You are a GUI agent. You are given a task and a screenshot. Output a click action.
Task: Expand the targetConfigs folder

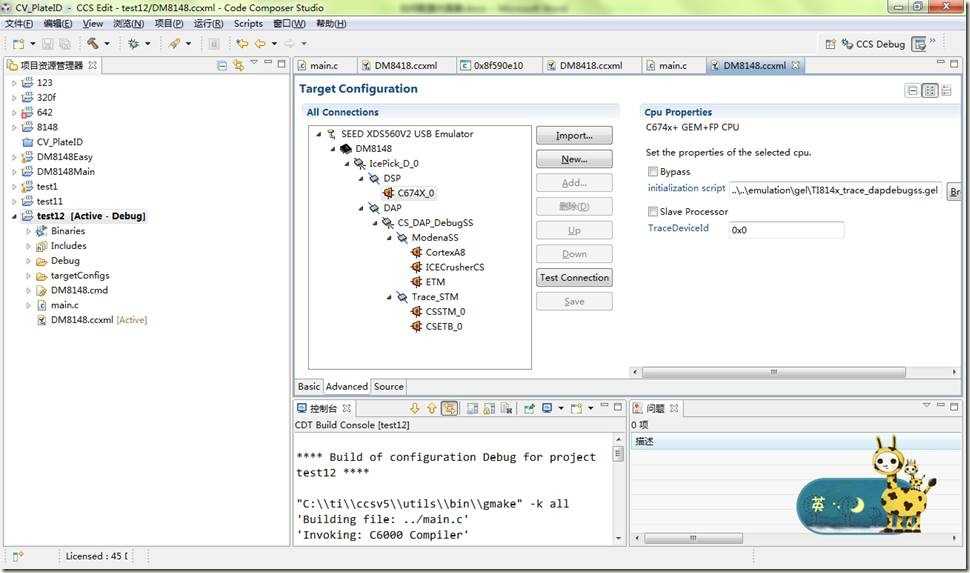(28, 276)
